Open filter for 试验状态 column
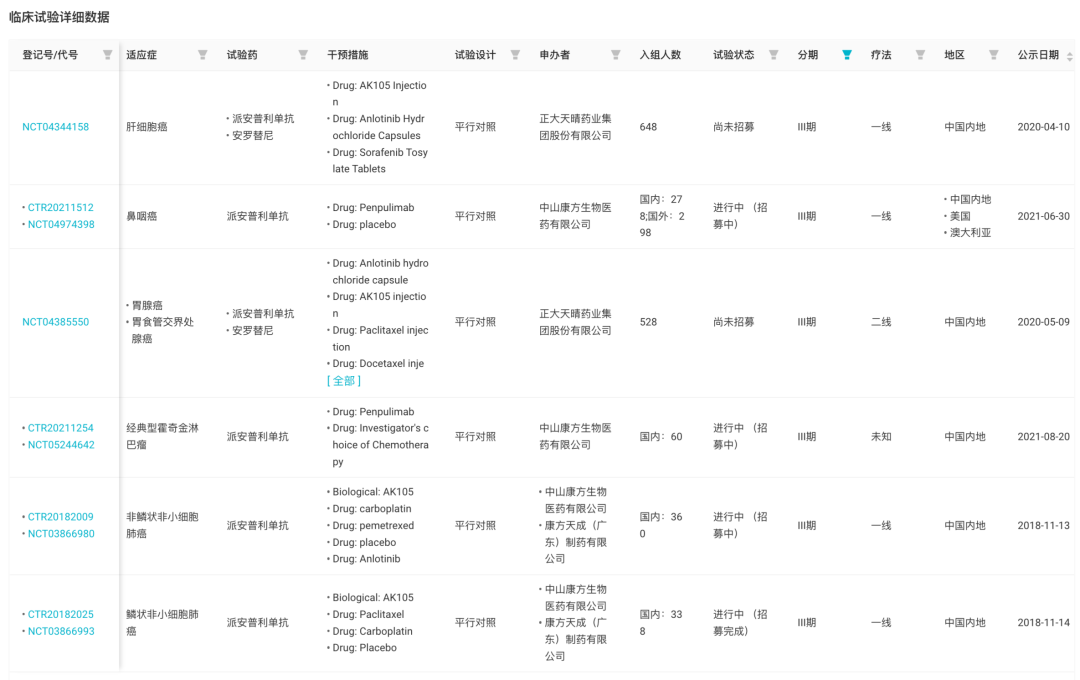Image resolution: width=1080 pixels, height=680 pixels. [773, 55]
